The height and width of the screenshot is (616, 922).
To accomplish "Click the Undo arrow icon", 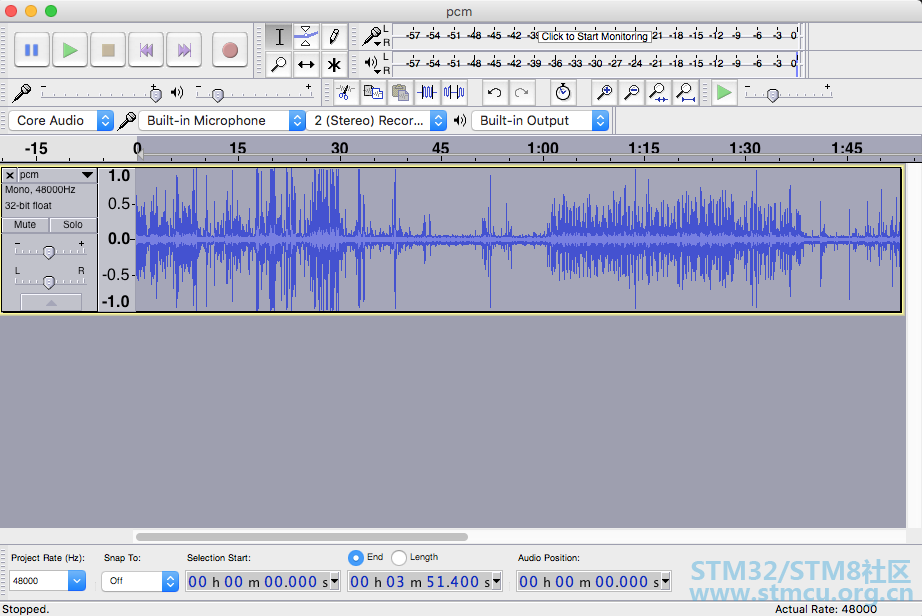I will click(x=494, y=93).
